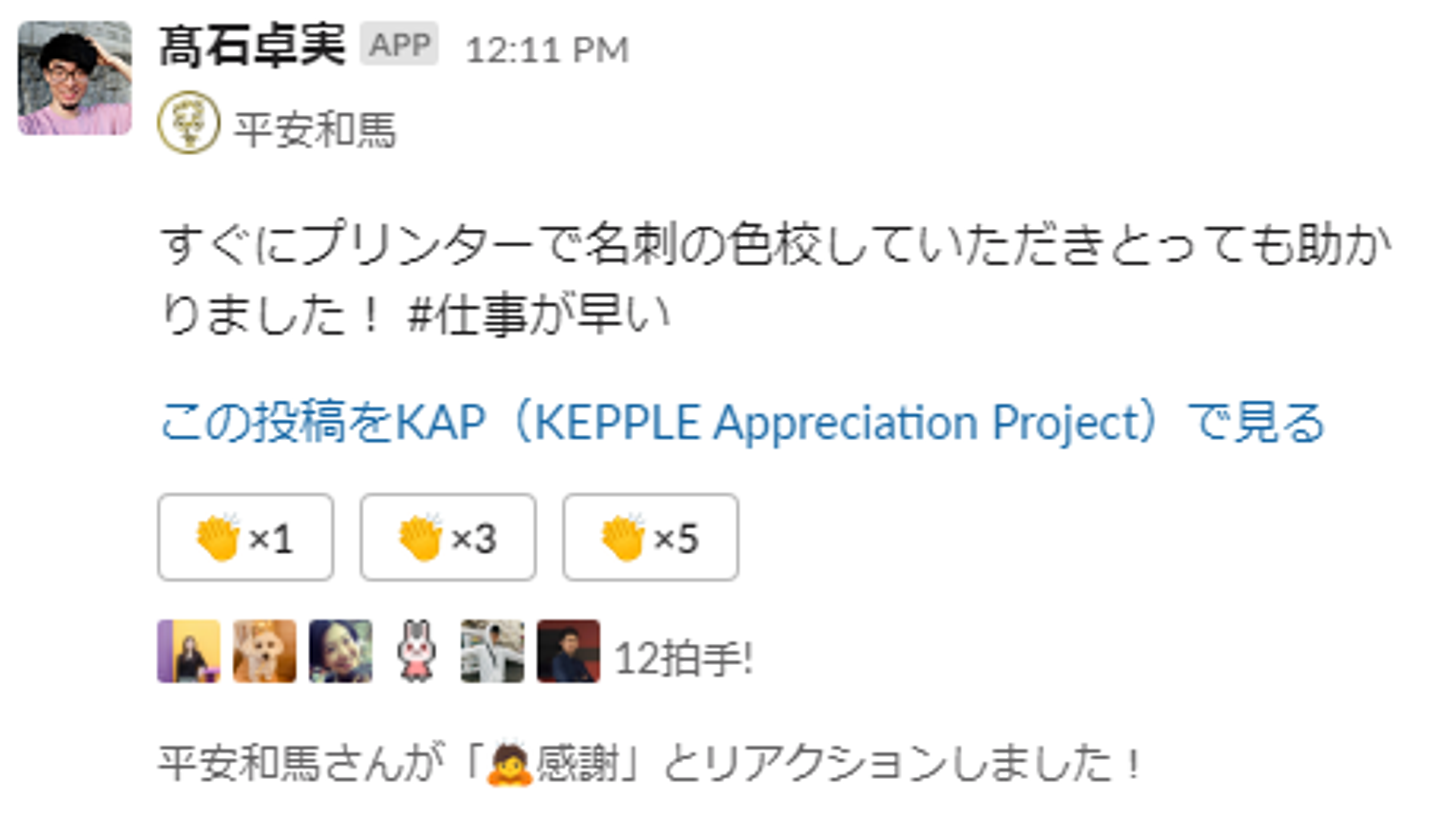
Task: Open the 12:11 PM message timestamp
Action: pyautogui.click(x=546, y=50)
